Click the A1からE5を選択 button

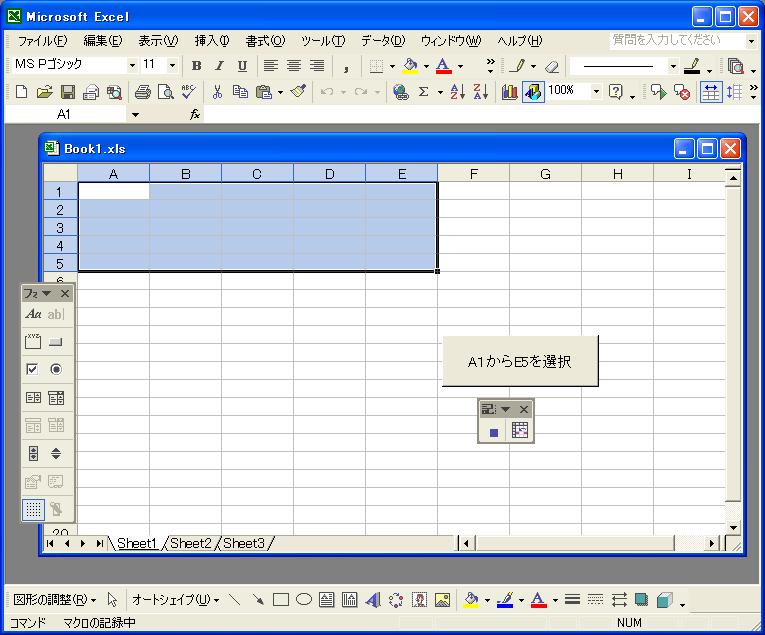pos(520,361)
